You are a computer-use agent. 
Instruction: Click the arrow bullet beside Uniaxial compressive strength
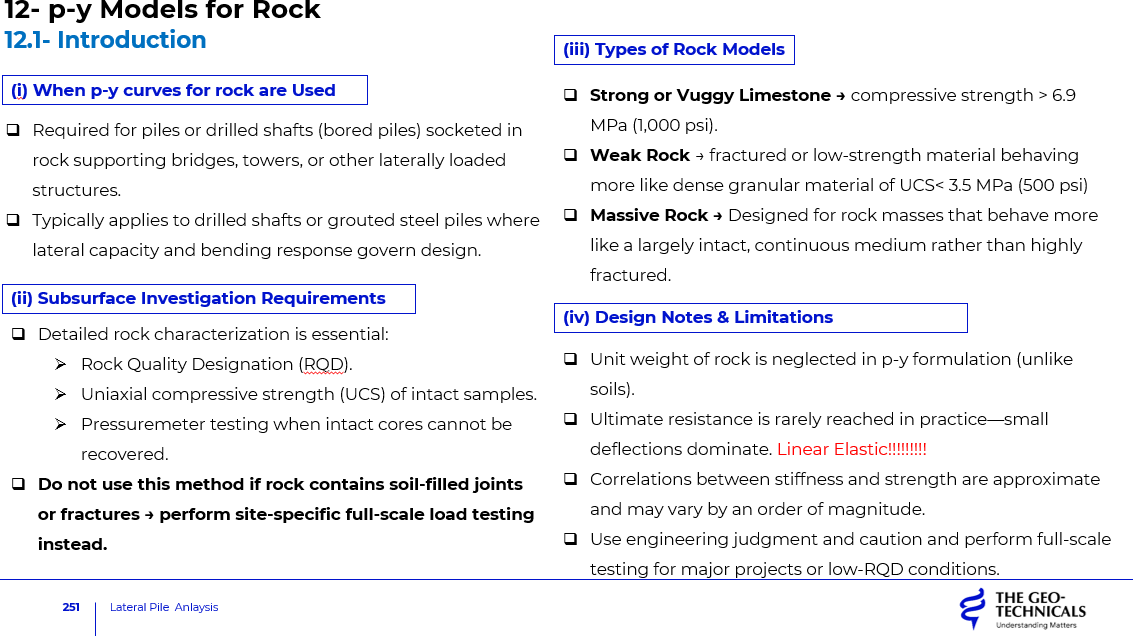tap(61, 394)
